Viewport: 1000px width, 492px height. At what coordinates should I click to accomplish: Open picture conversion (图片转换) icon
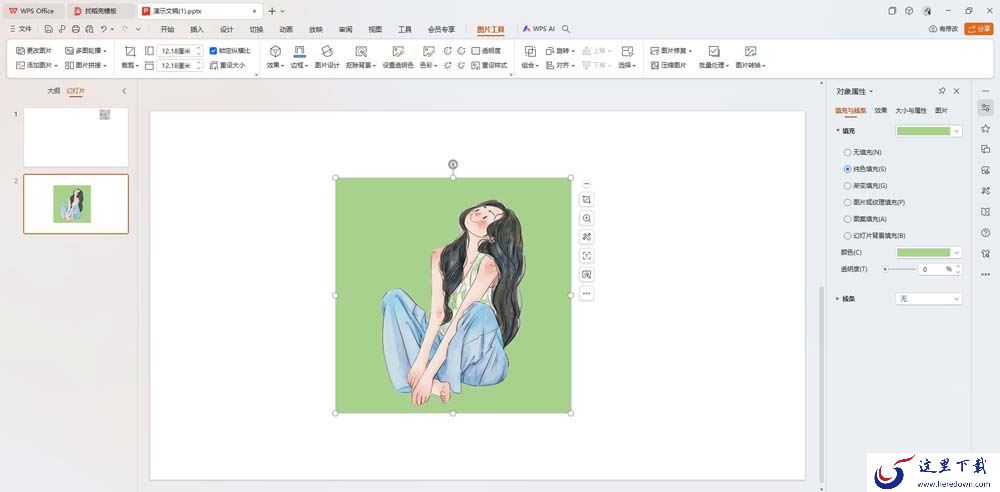click(x=750, y=51)
